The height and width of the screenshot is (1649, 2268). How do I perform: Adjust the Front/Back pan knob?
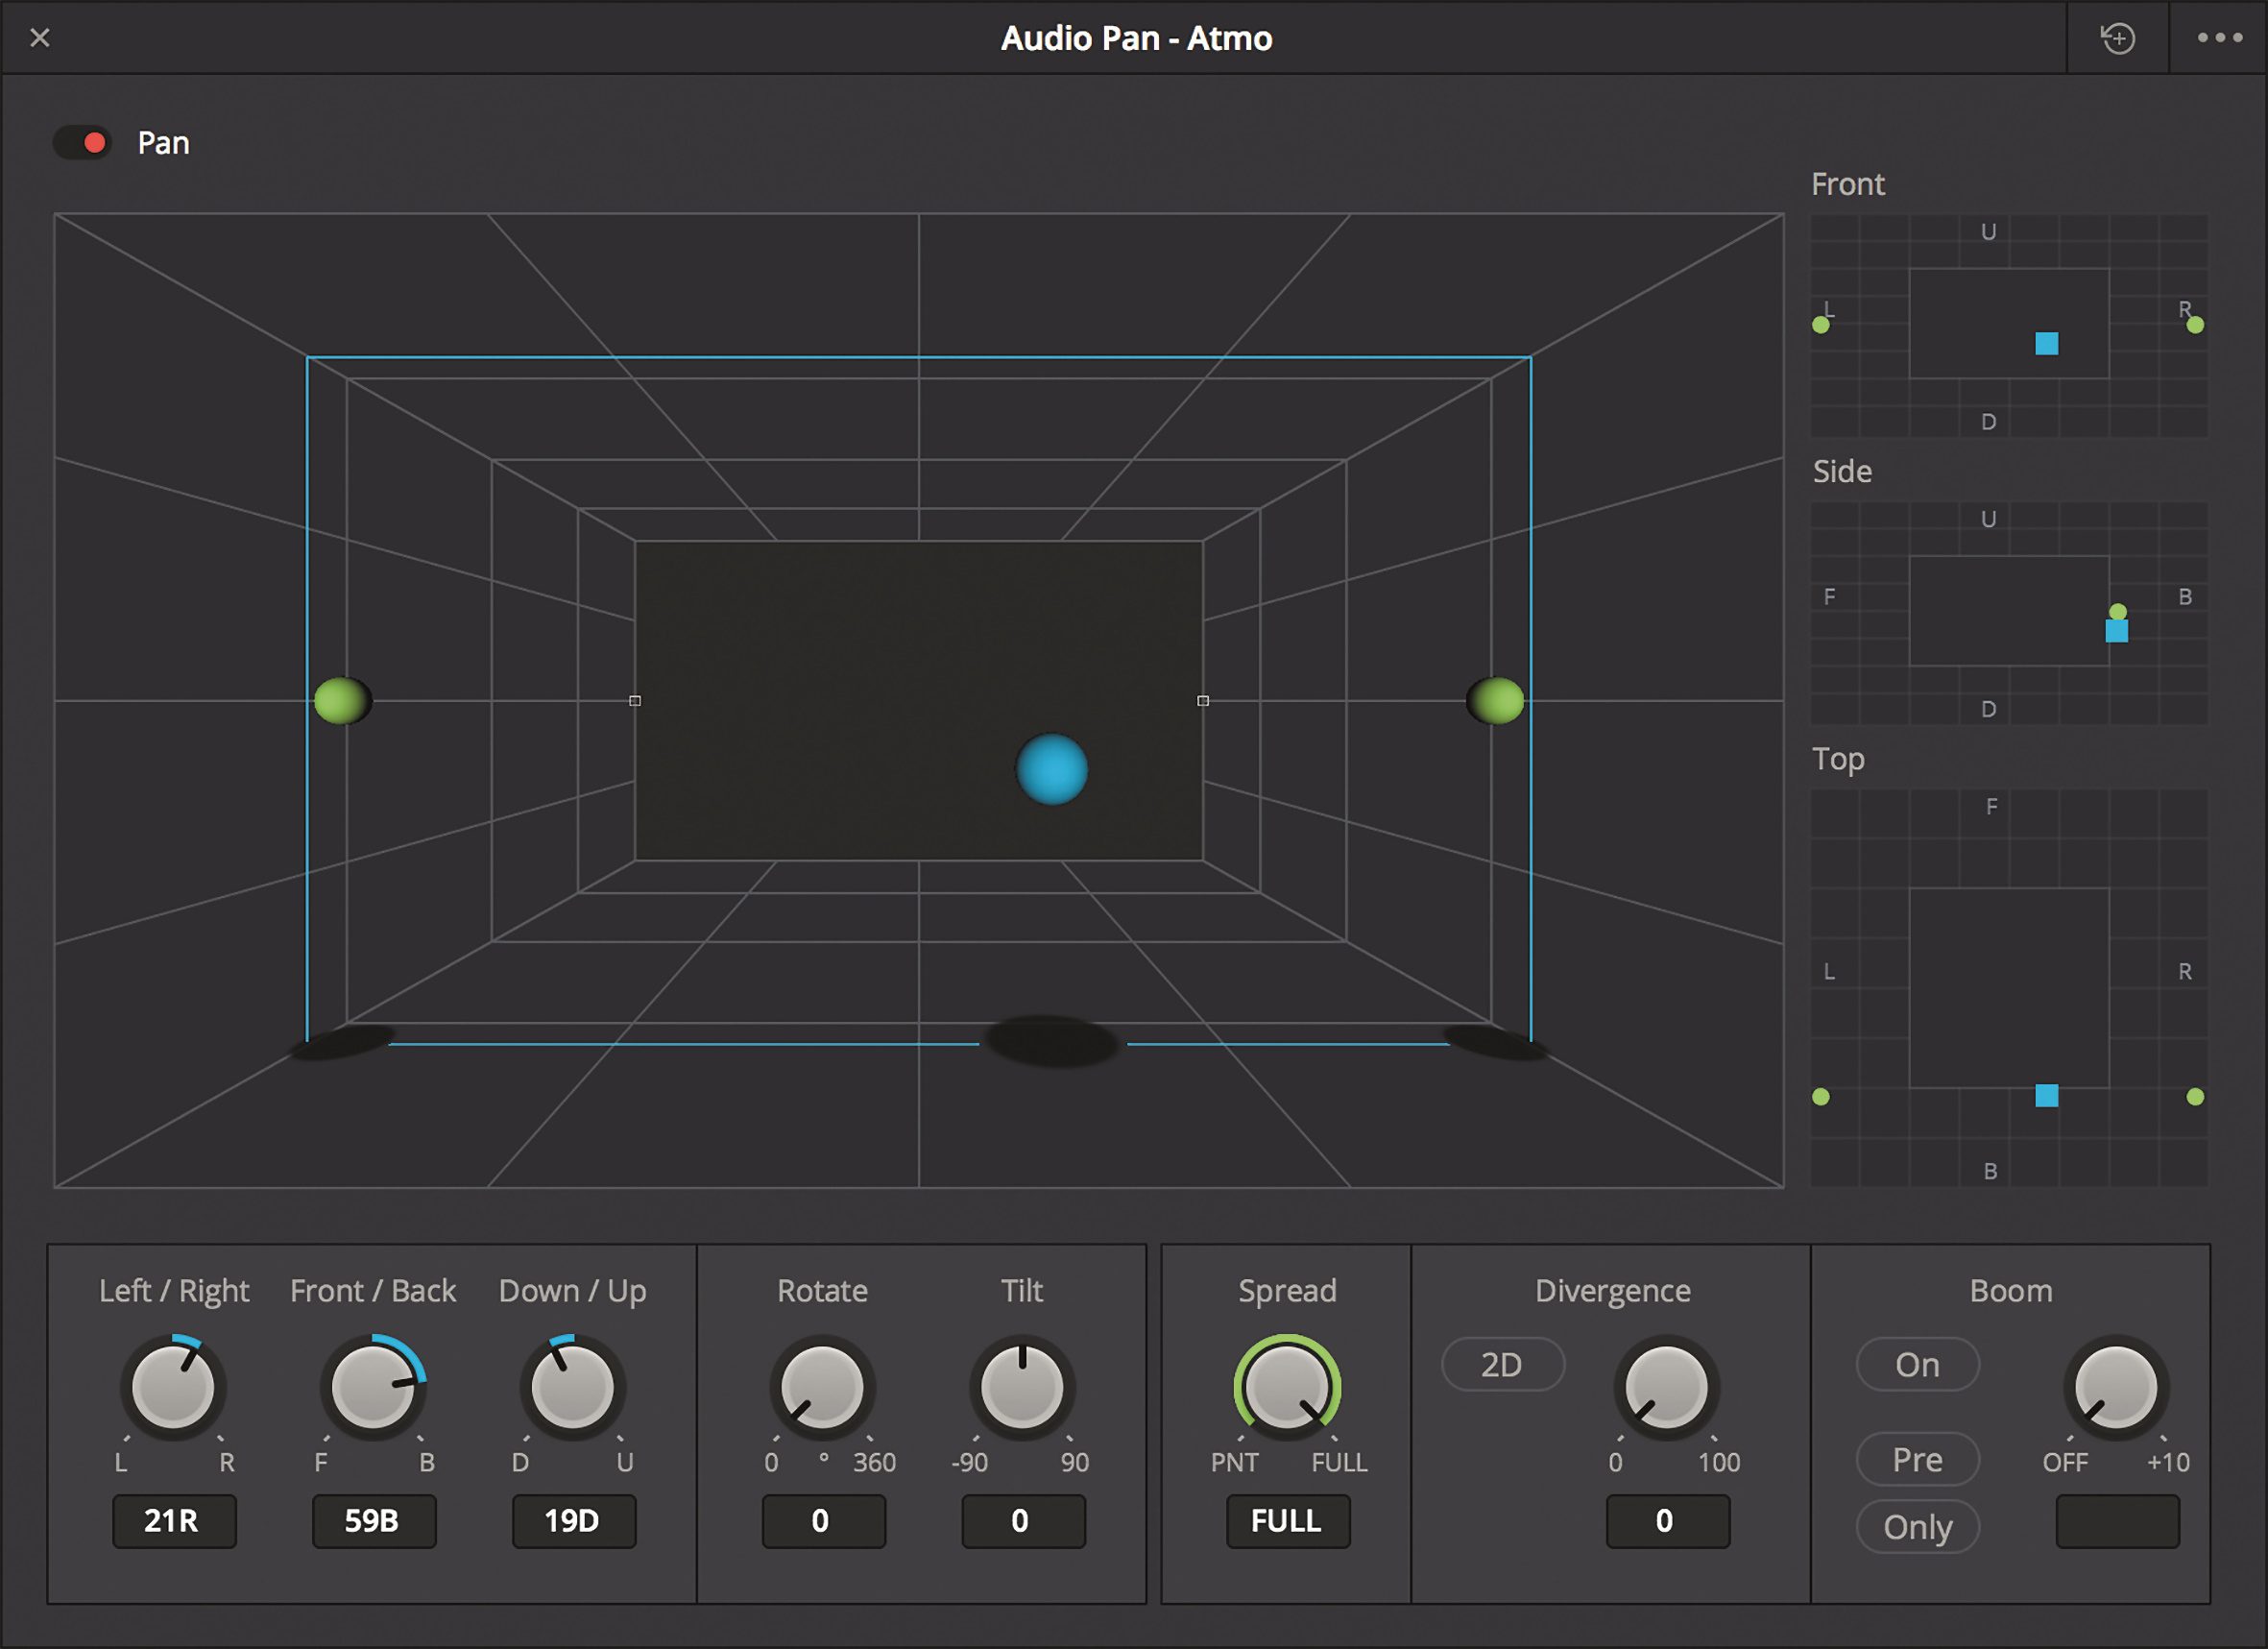[x=373, y=1390]
